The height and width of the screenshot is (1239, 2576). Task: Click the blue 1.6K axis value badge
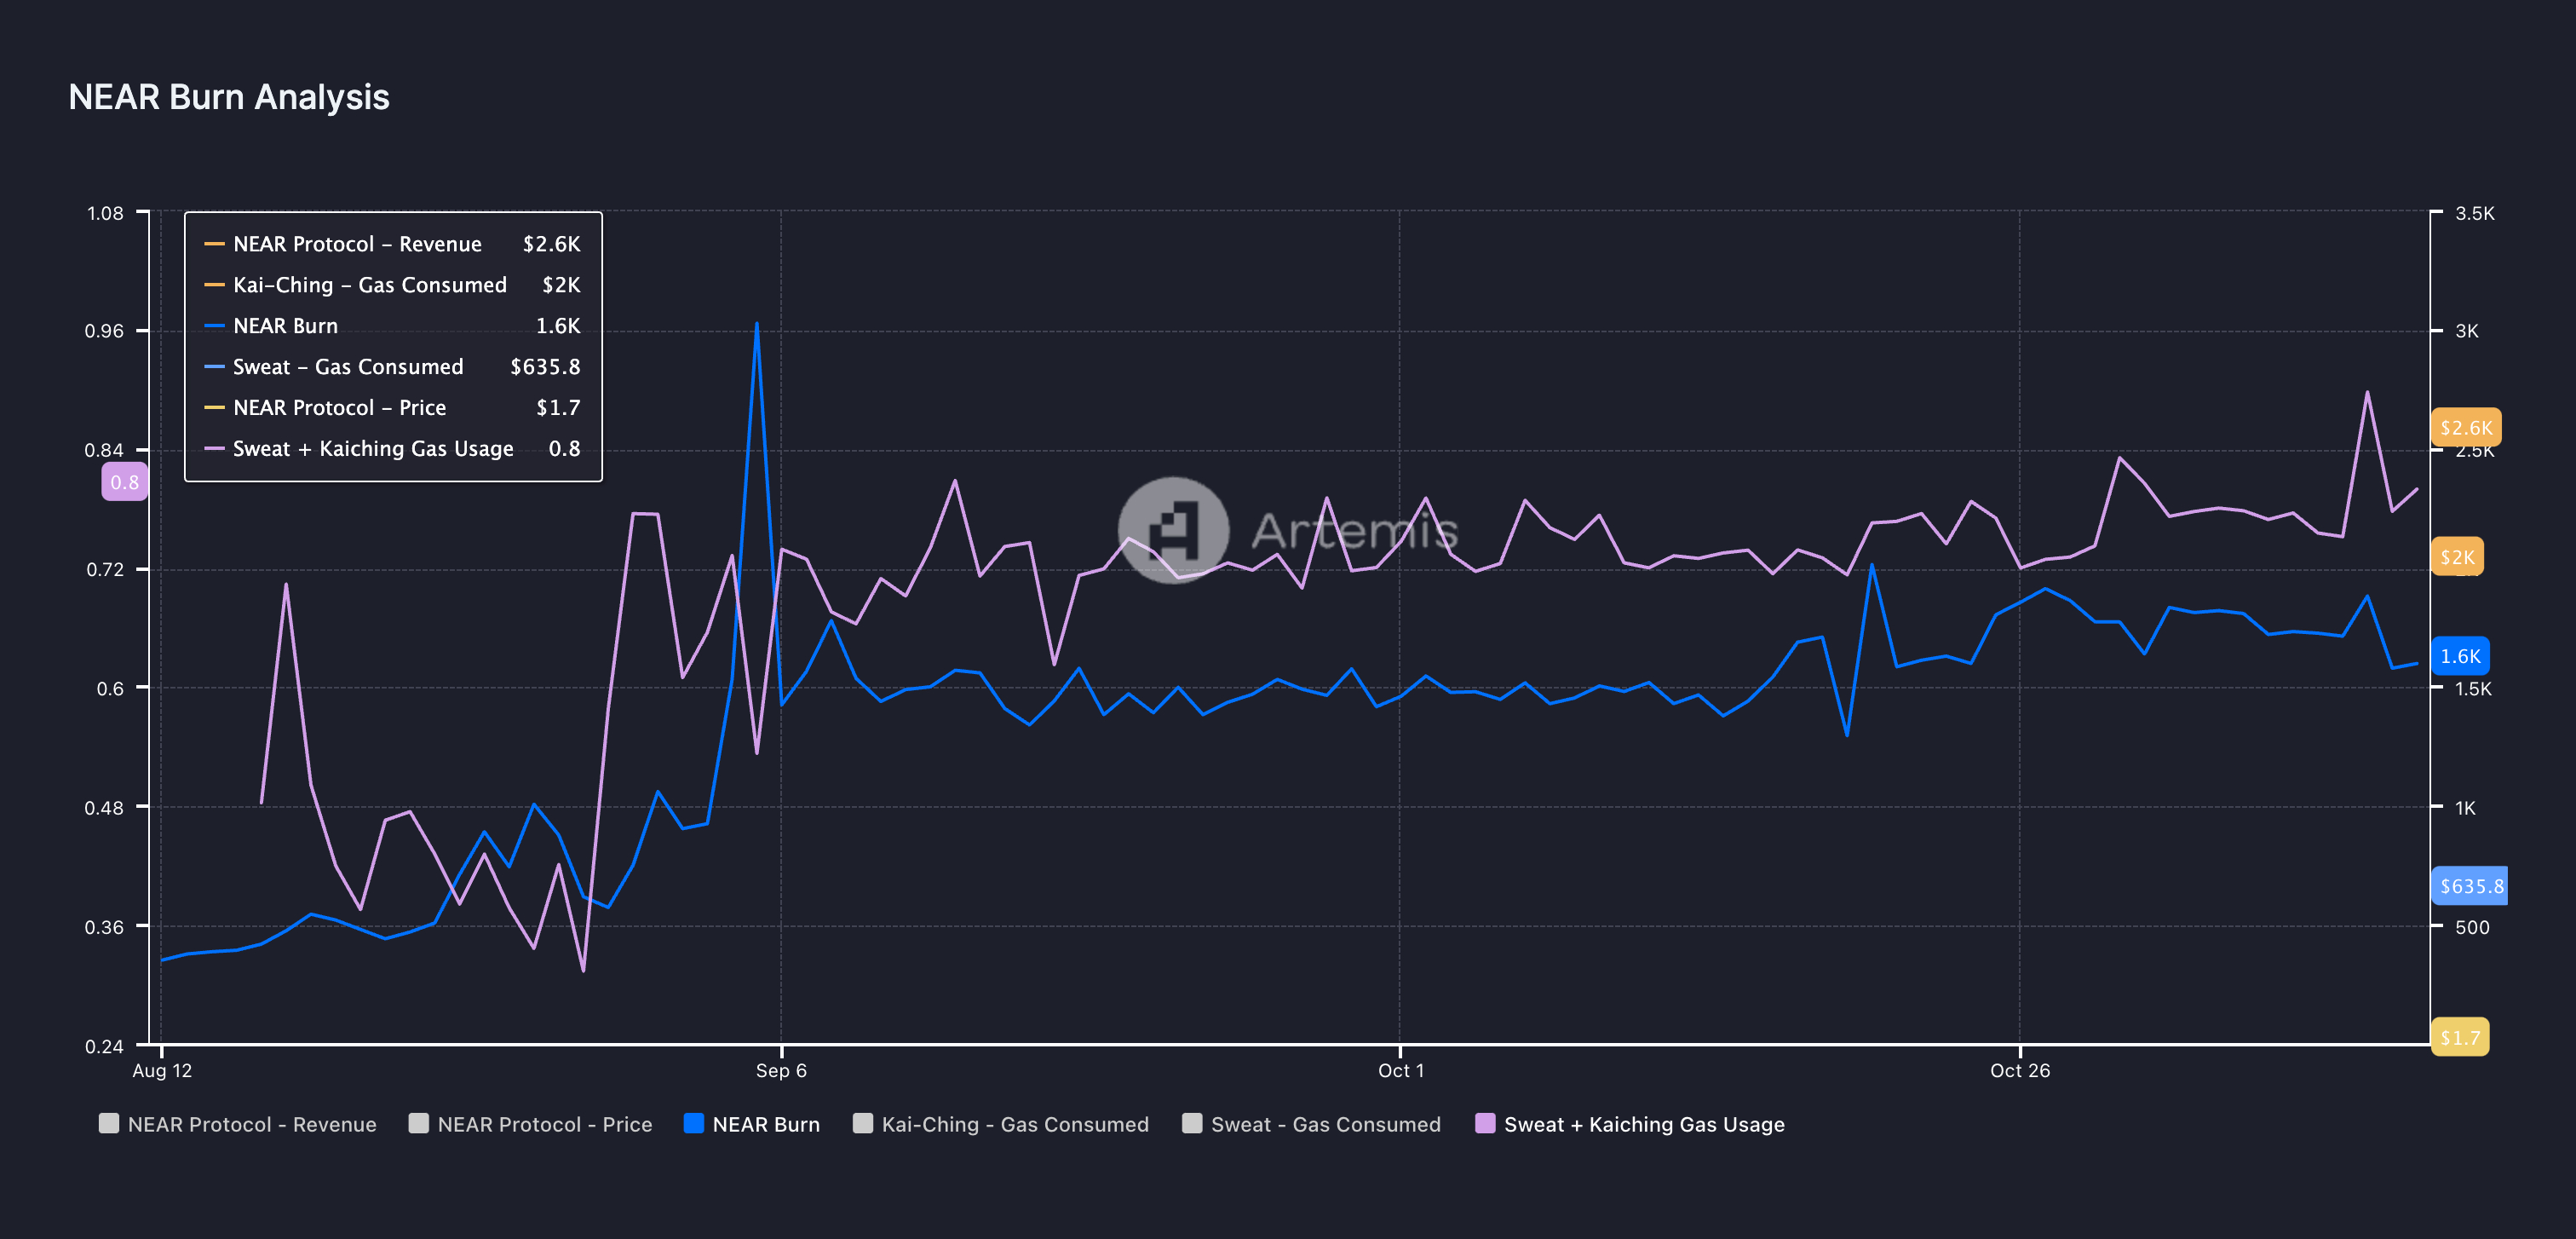tap(2460, 656)
